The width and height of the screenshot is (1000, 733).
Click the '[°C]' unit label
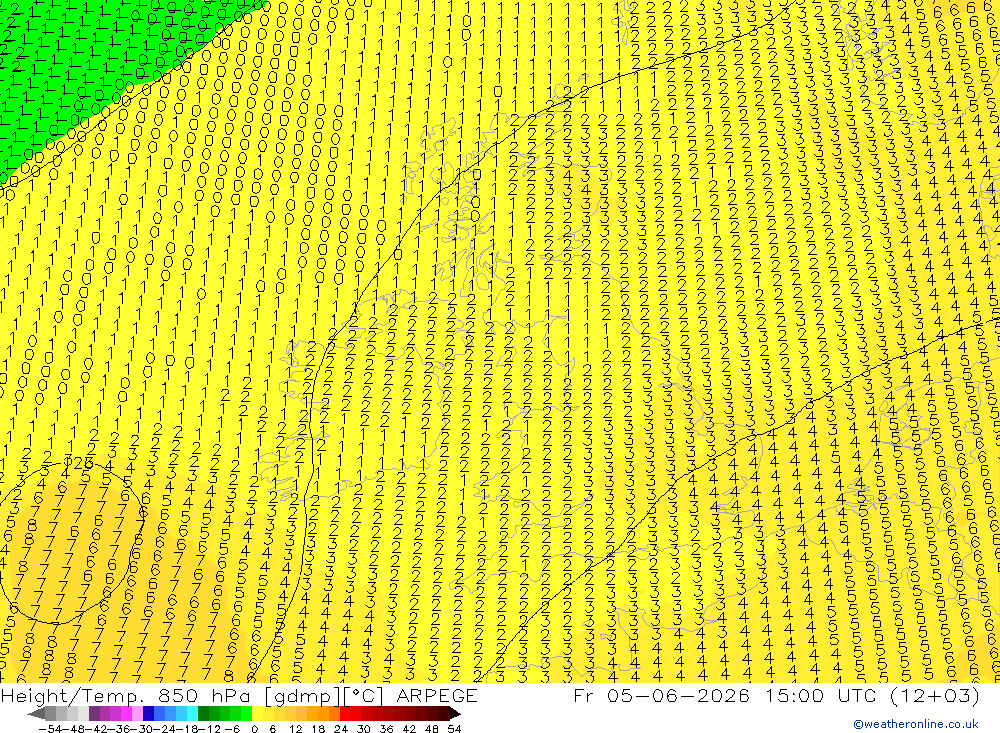[364, 696]
